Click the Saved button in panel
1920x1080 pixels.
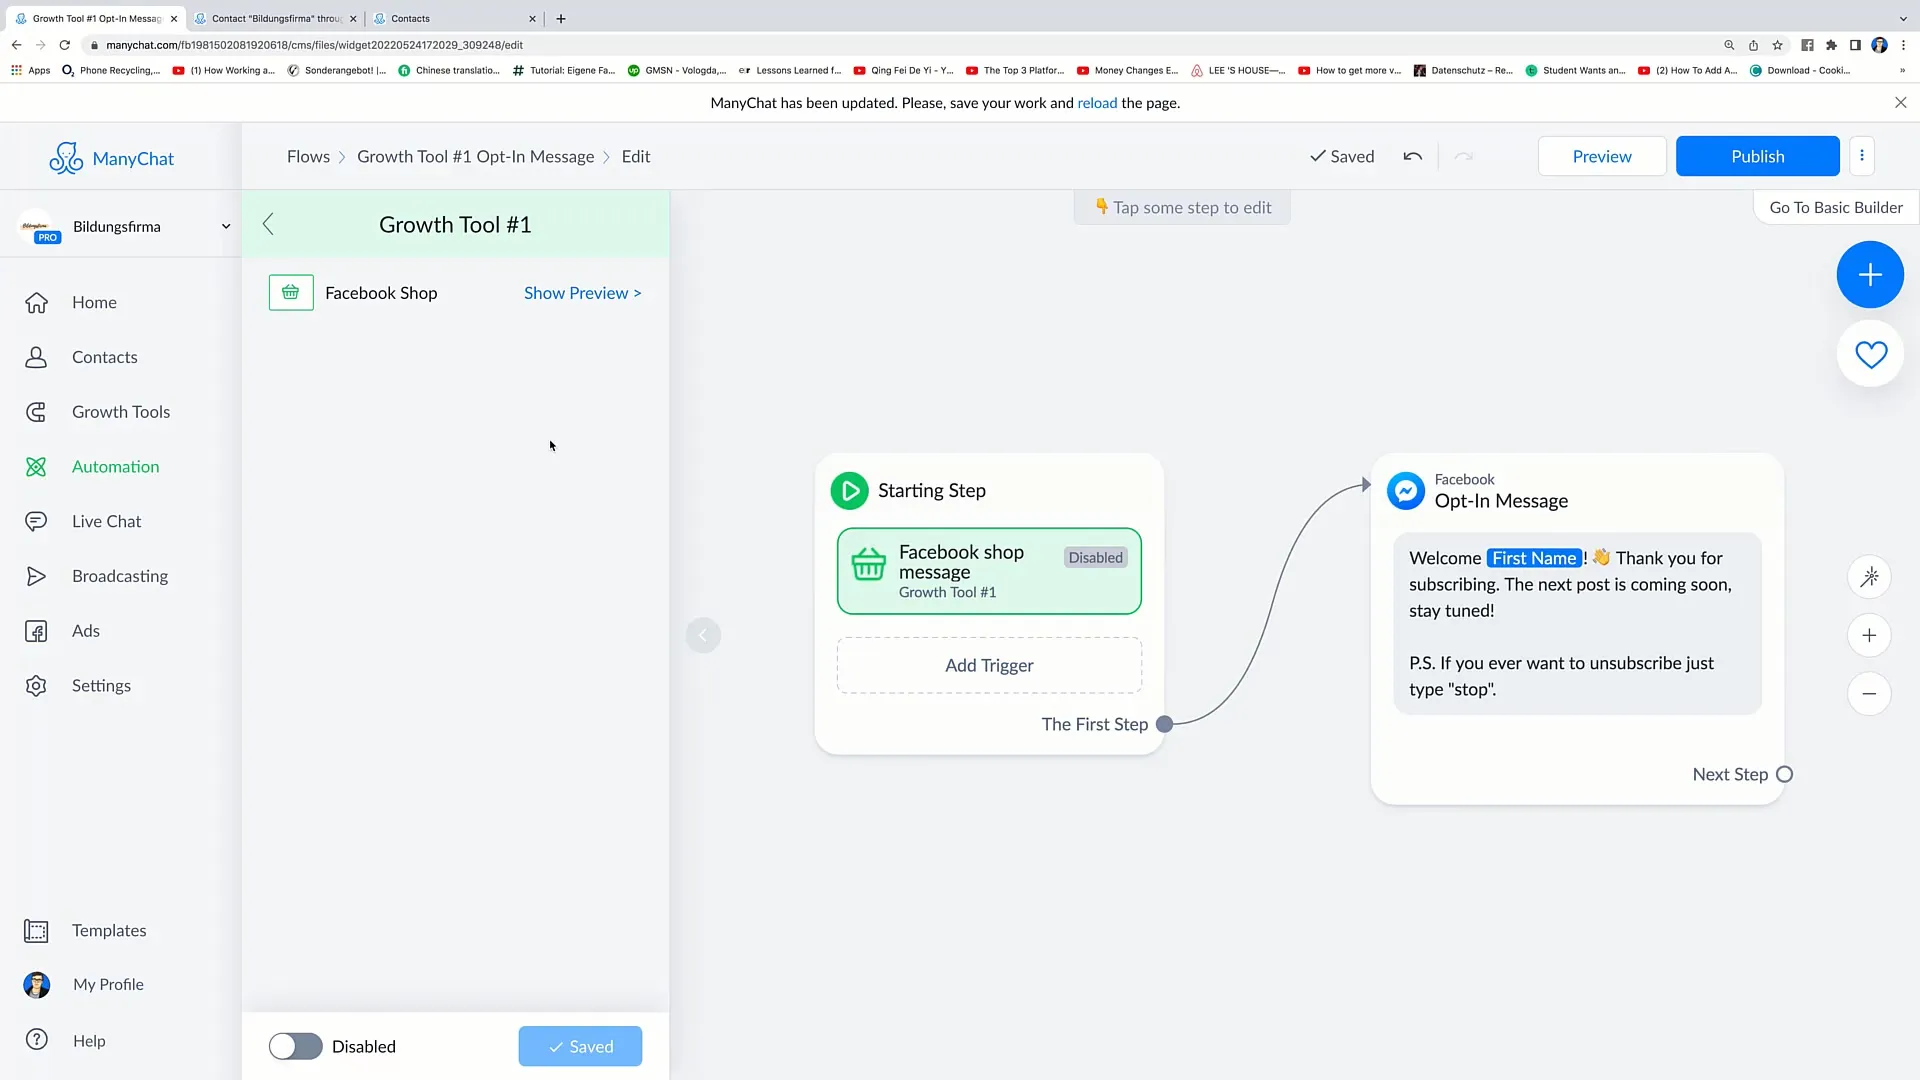coord(580,1046)
